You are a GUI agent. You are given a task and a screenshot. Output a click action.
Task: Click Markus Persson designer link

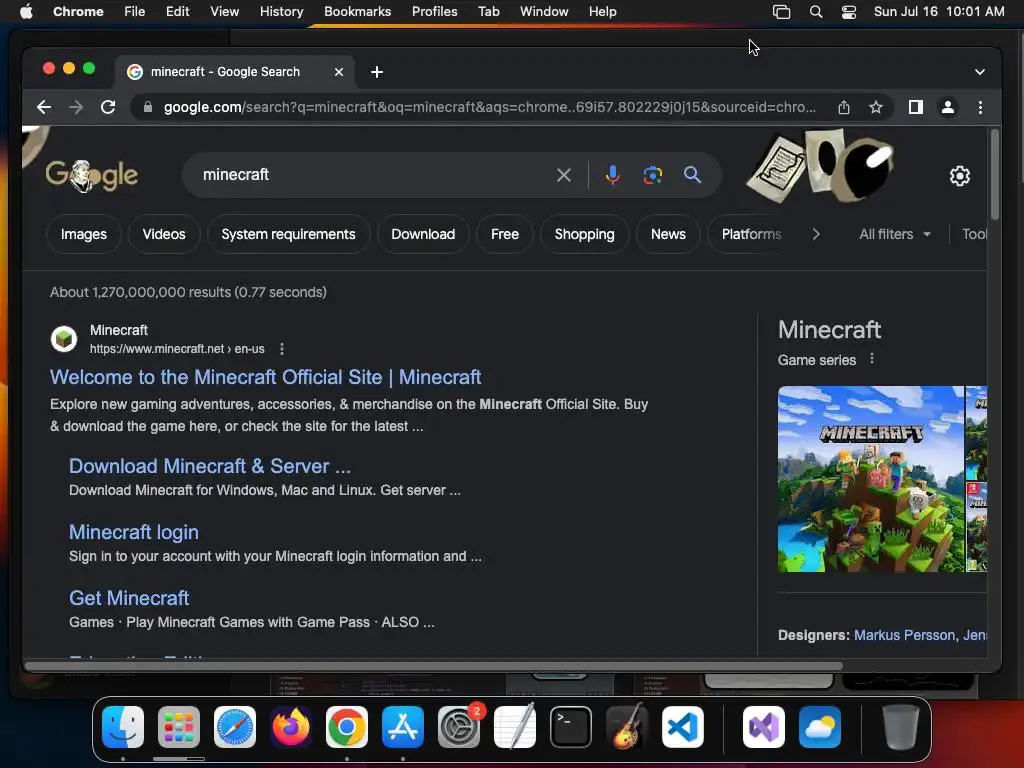(904, 635)
